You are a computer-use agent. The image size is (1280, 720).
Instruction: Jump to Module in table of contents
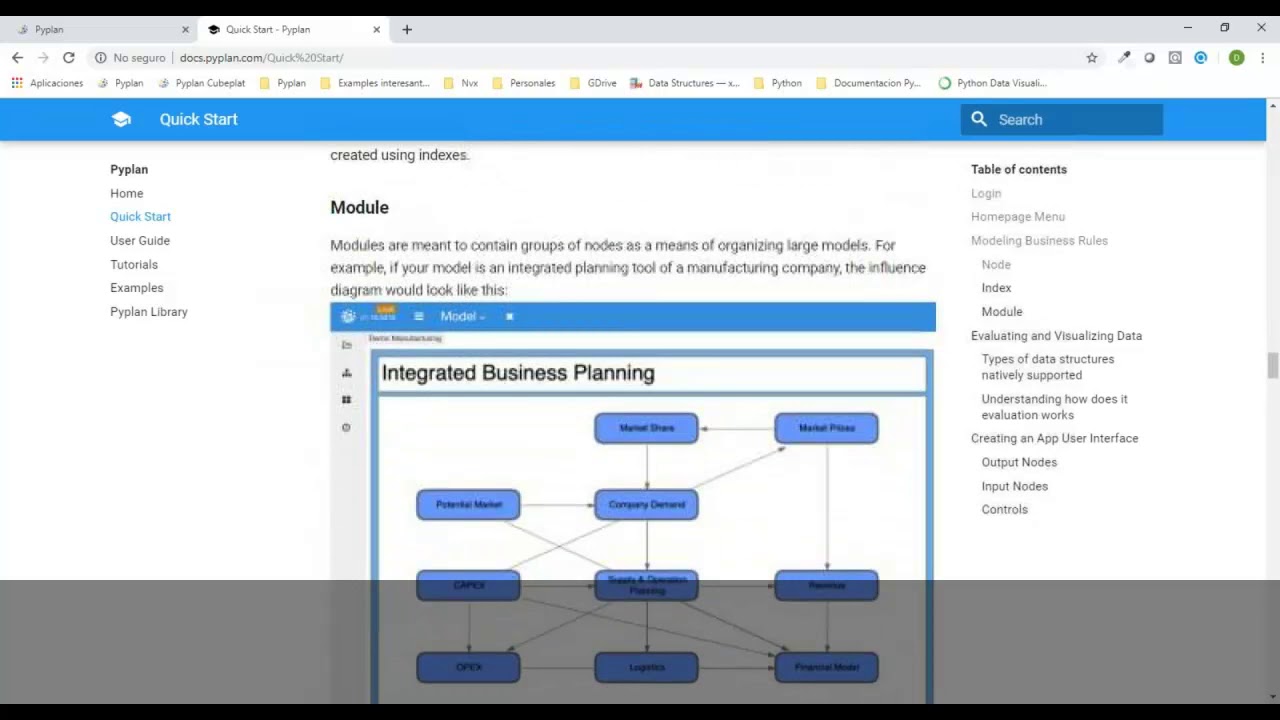1002,311
